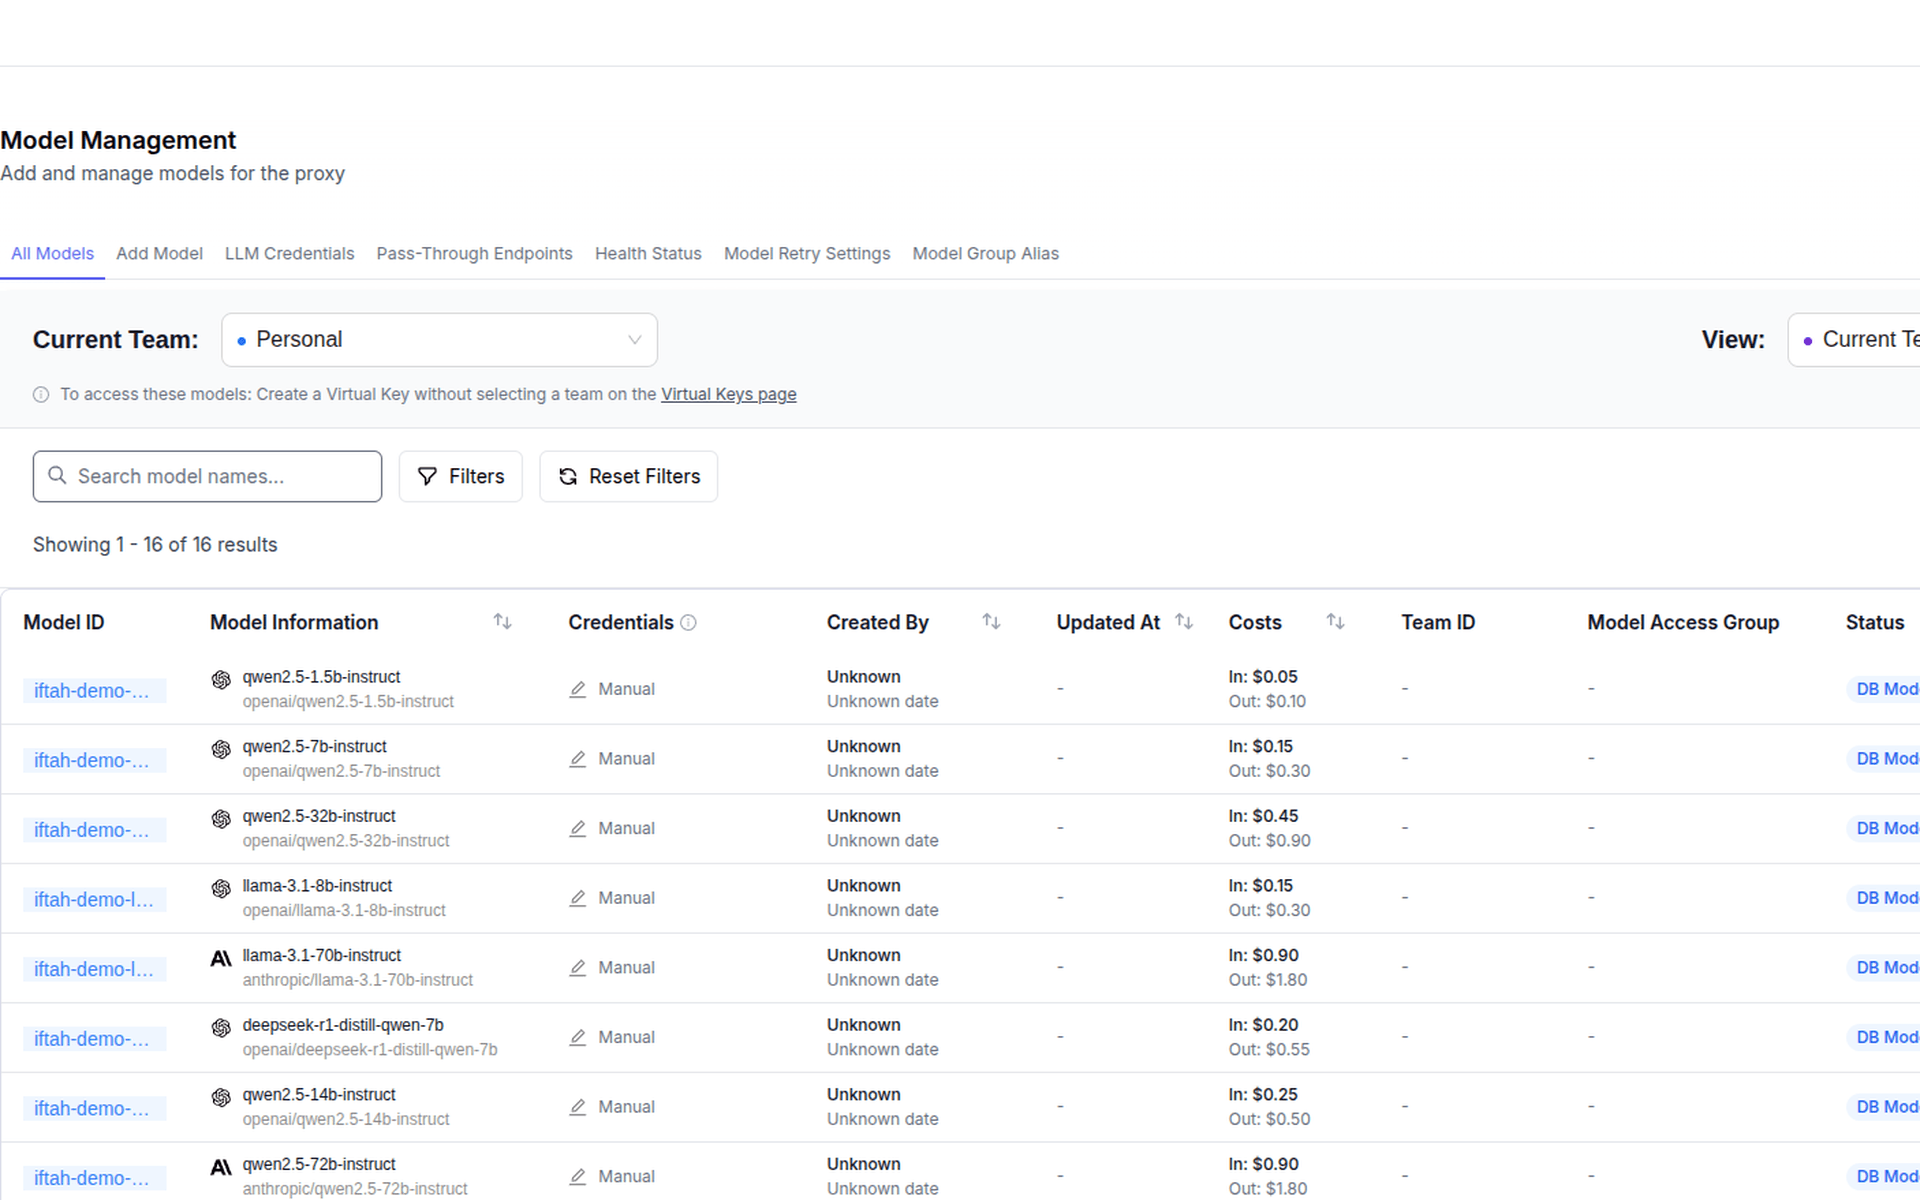1920x1200 pixels.
Task: Click the magnifier icon in search box
Action: [x=58, y=475]
